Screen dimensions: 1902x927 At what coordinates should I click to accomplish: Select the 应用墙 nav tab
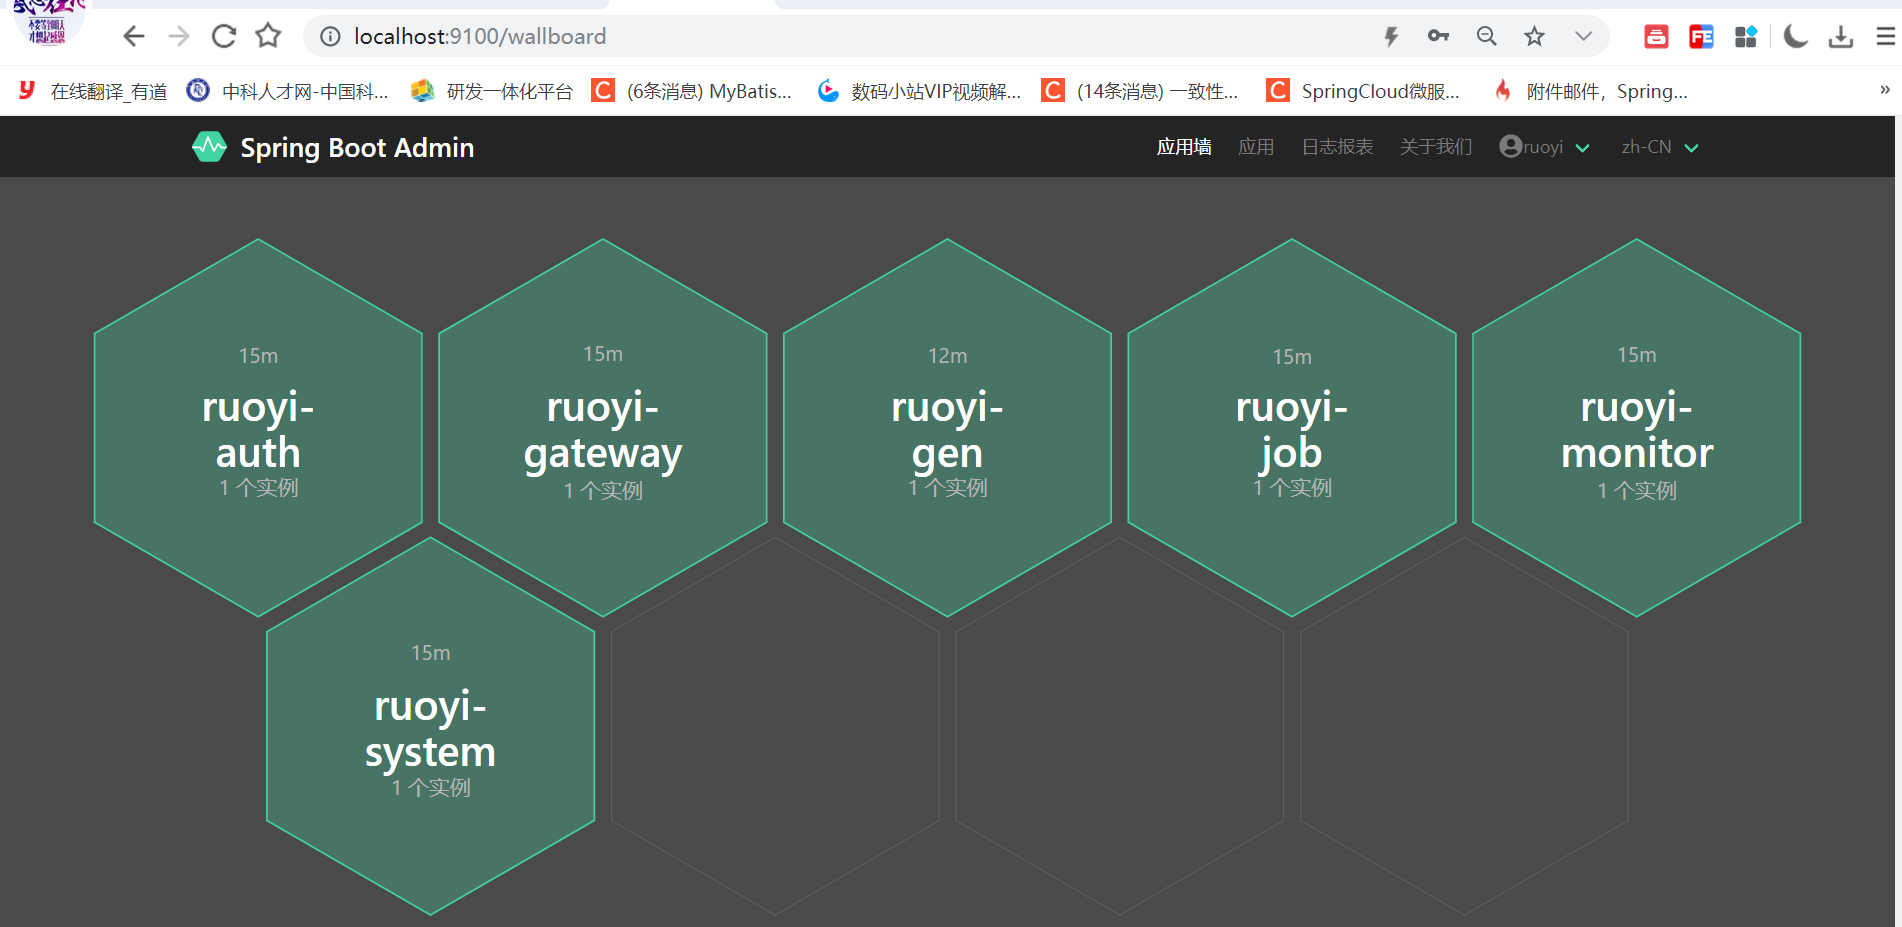click(1184, 147)
